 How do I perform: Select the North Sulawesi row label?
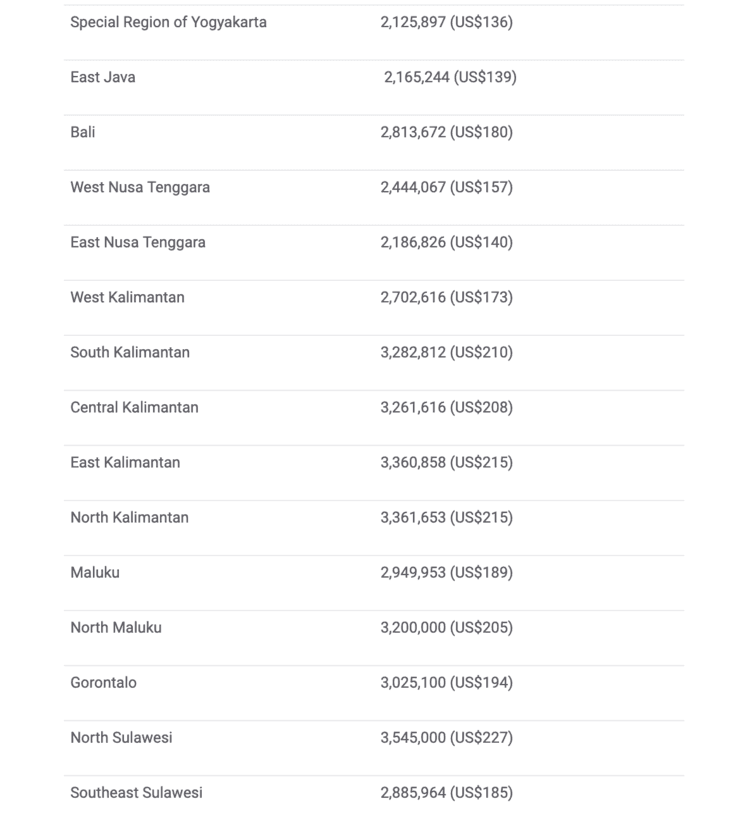121,737
